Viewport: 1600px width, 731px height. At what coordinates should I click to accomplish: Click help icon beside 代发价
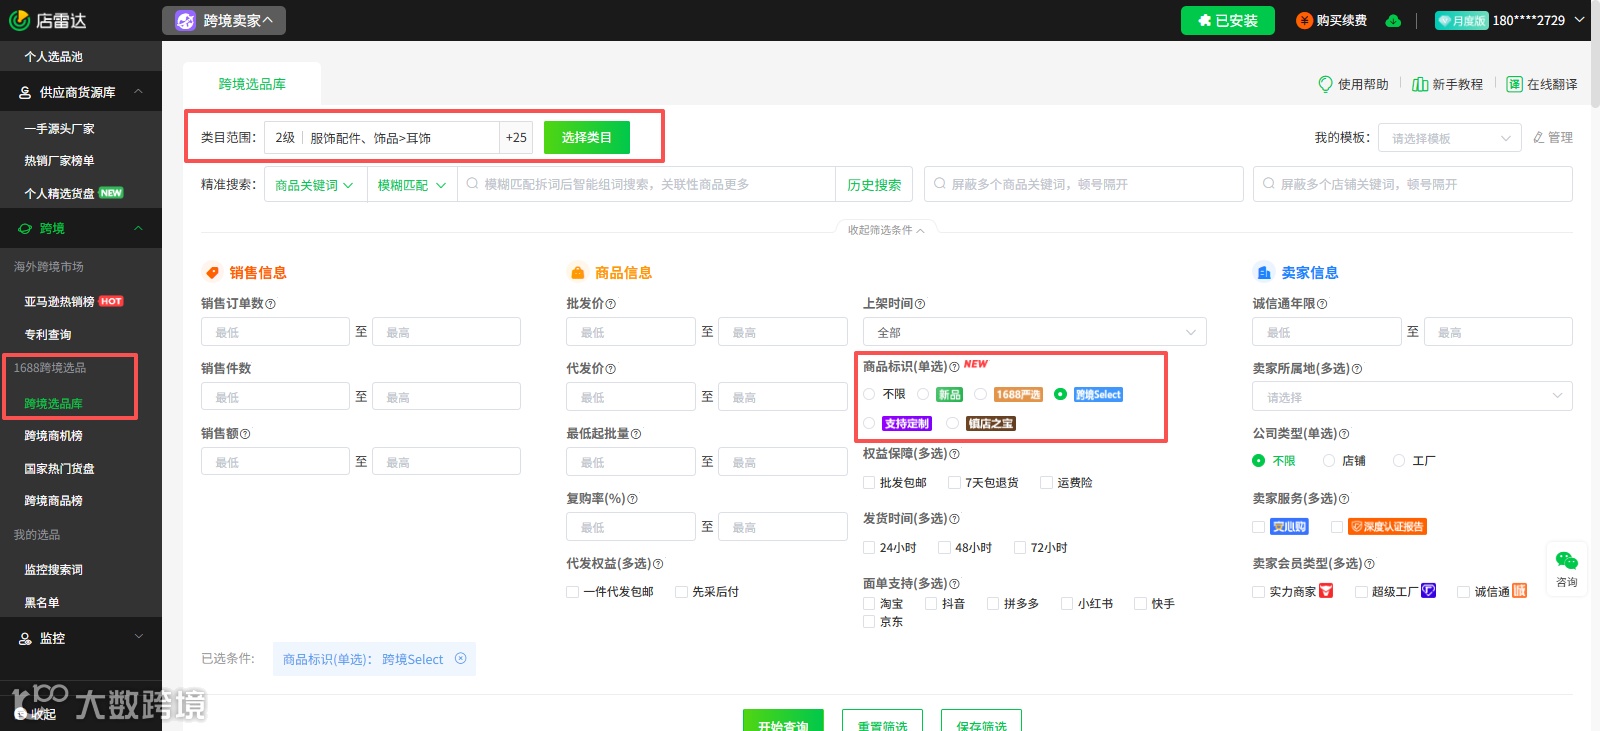(x=611, y=369)
